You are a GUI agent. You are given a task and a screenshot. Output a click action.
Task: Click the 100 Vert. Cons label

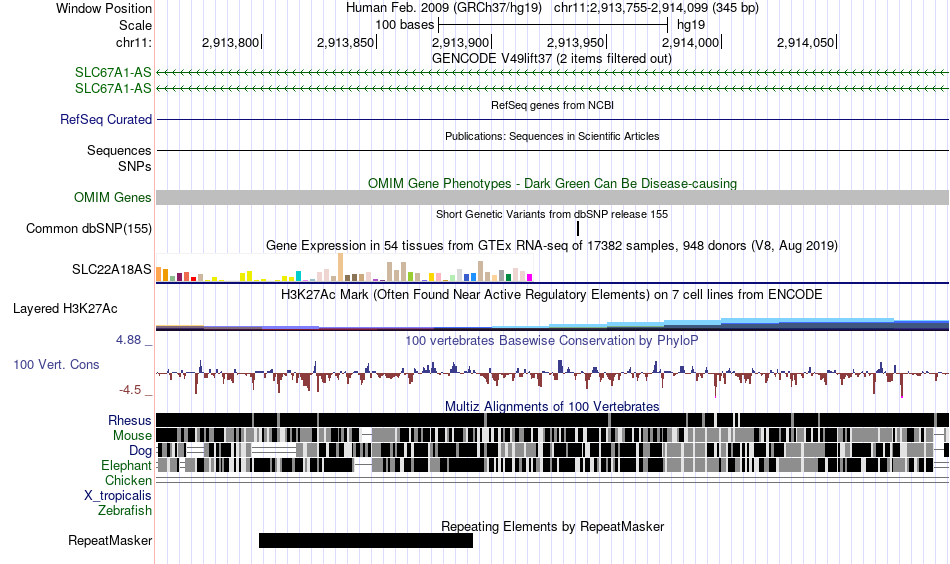click(56, 364)
